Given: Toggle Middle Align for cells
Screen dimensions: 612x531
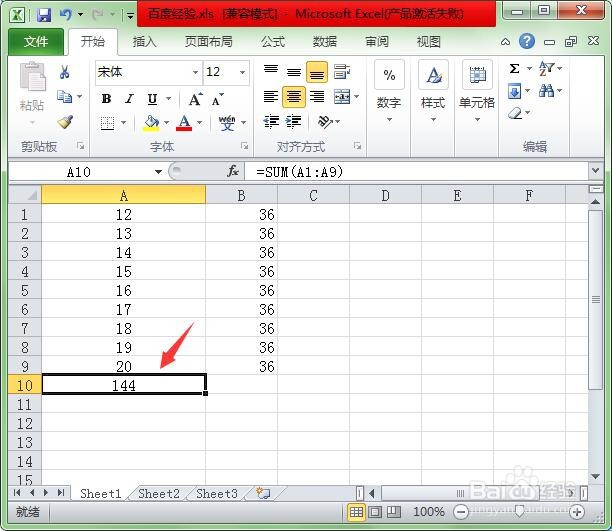Looking at the screenshot, I should click(294, 72).
